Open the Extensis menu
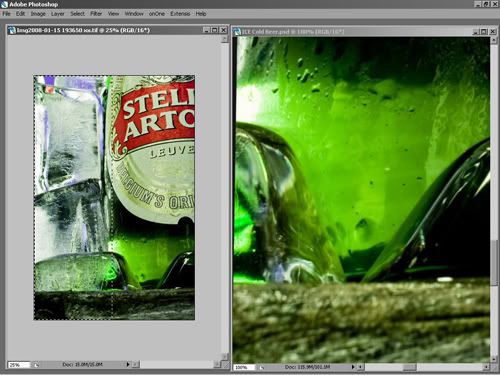 point(180,14)
